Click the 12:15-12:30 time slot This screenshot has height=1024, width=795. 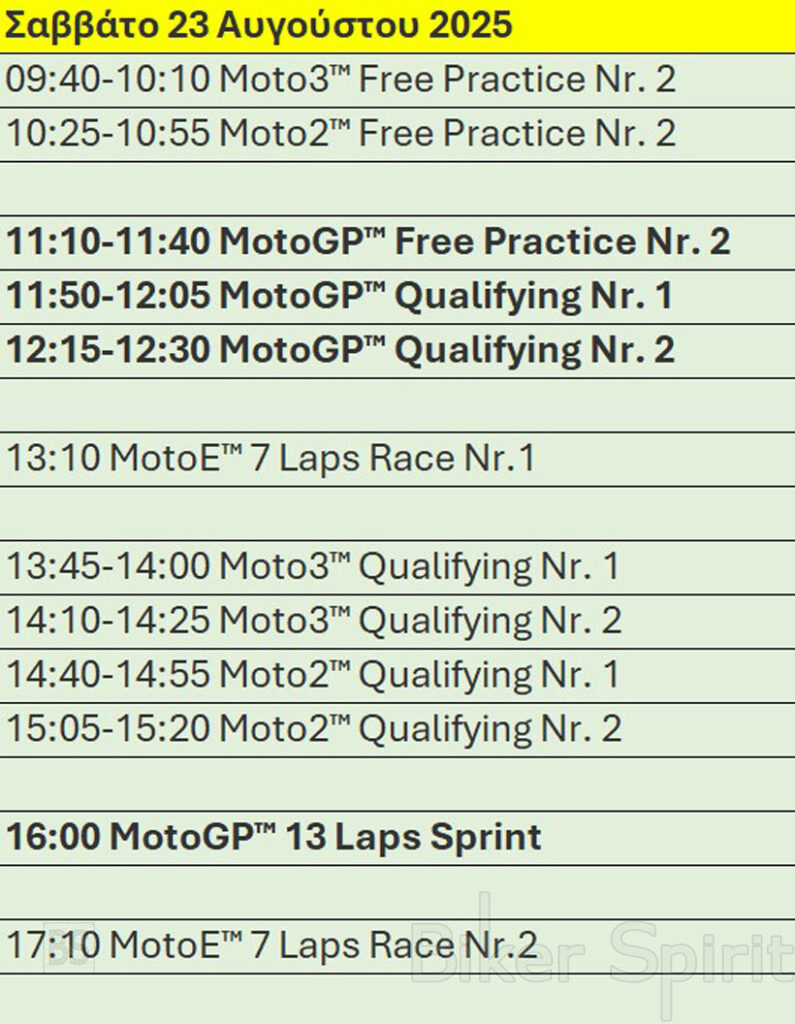[108, 350]
